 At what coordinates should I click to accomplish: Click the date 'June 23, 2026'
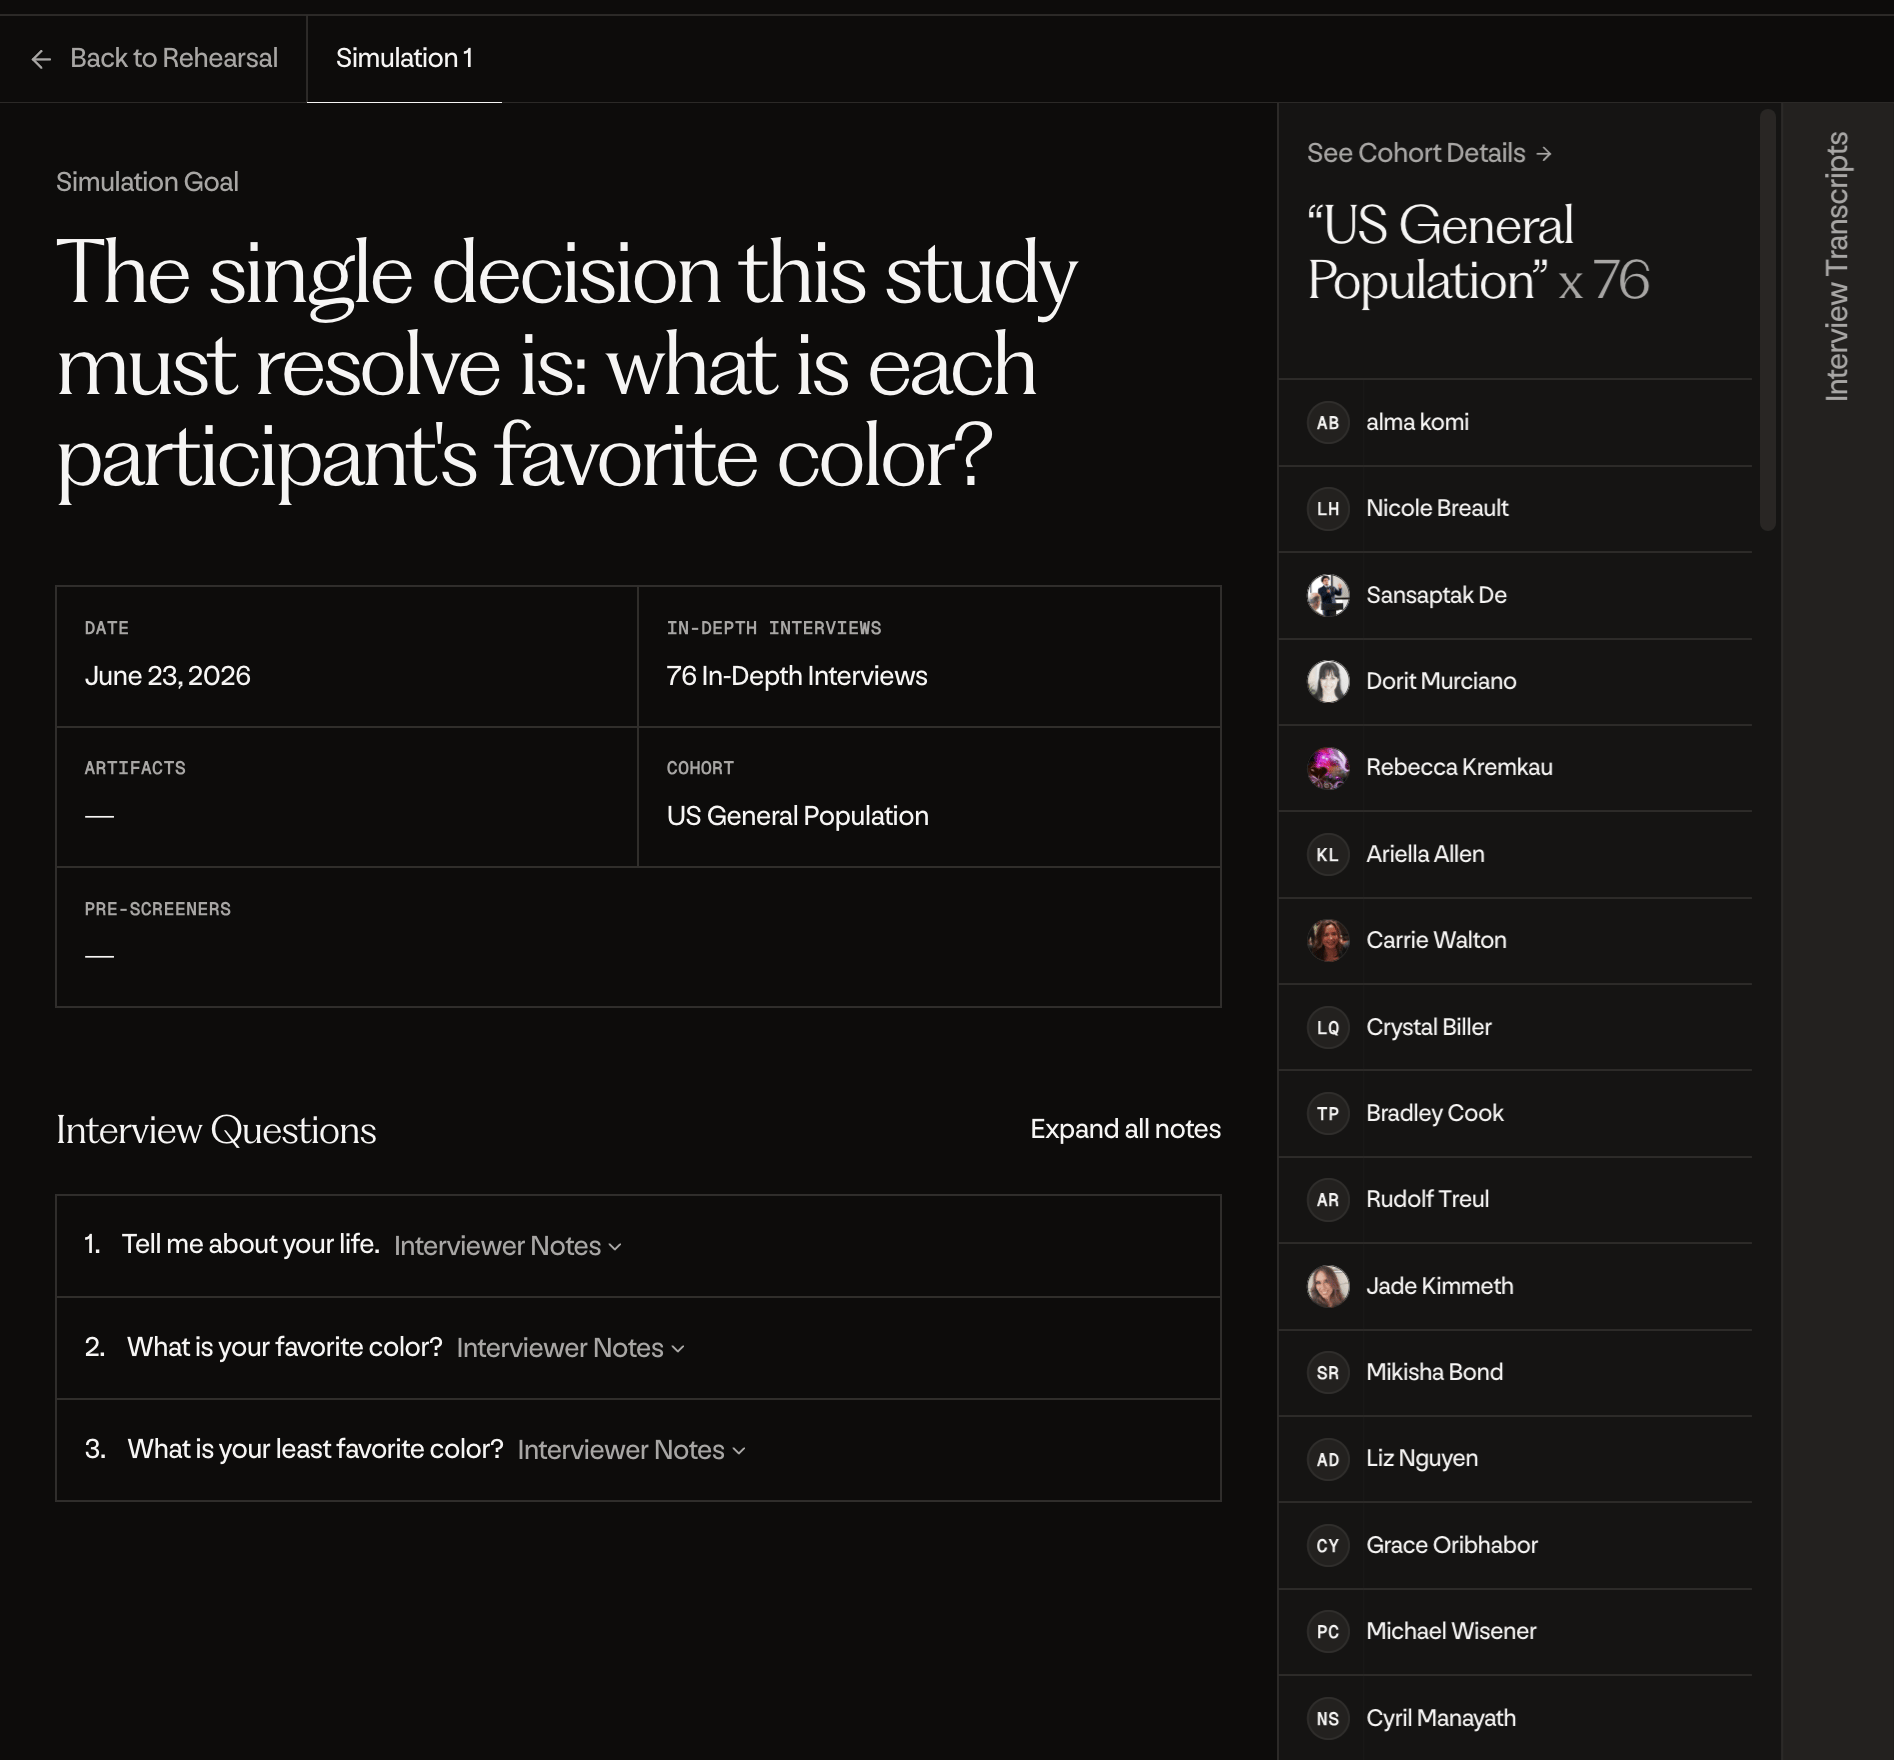pyautogui.click(x=168, y=676)
